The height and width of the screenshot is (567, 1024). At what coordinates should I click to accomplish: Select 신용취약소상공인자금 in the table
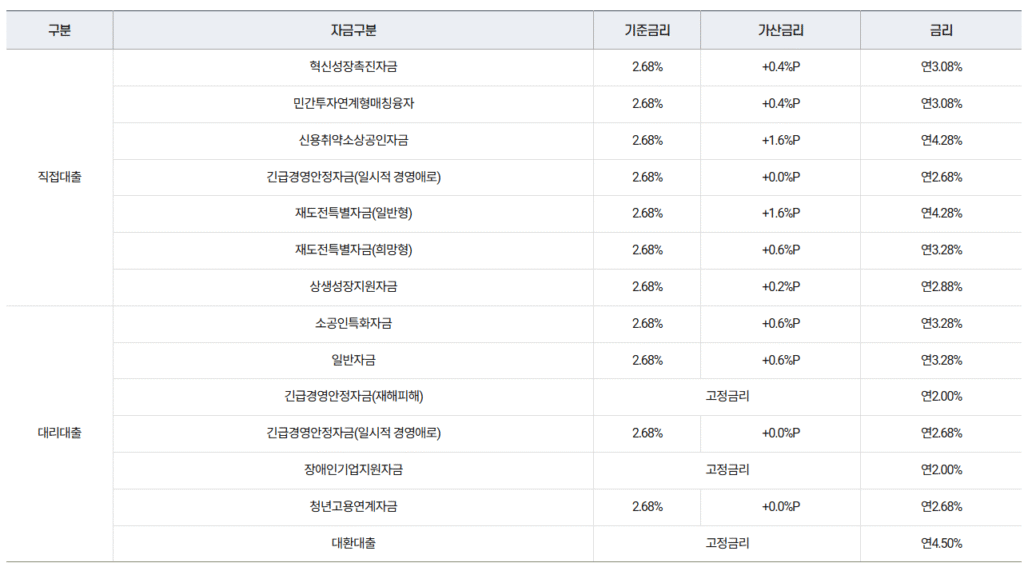coord(353,140)
